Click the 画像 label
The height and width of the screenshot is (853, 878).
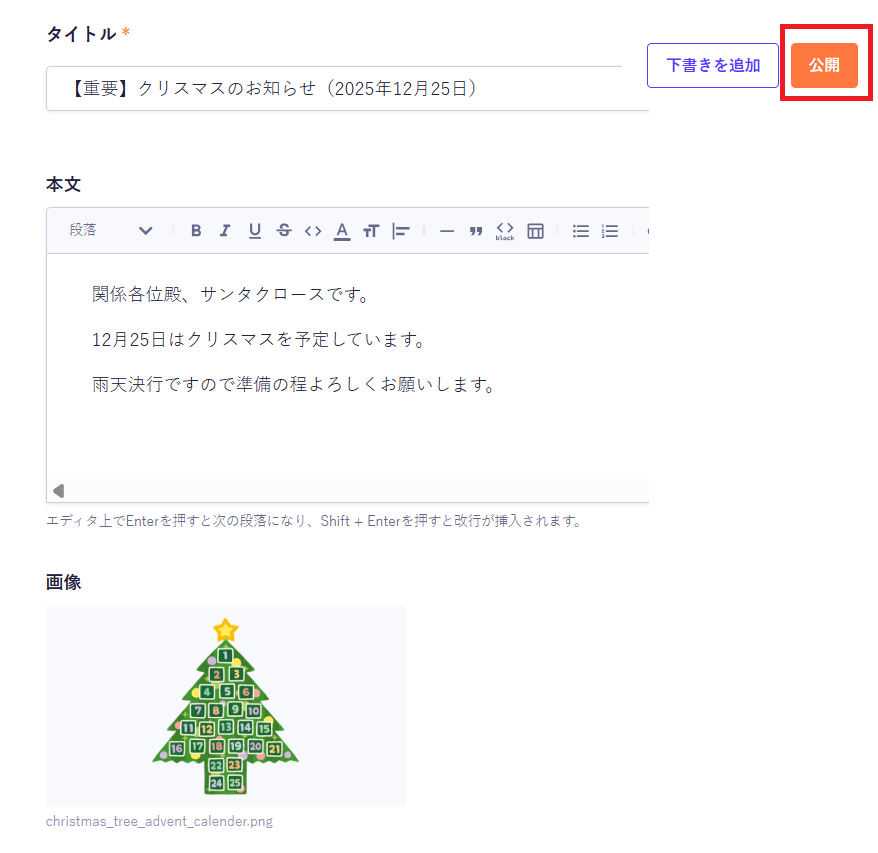click(x=63, y=582)
